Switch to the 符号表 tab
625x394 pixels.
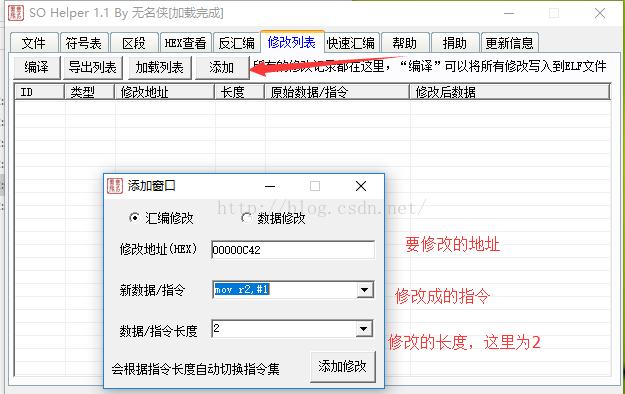tap(84, 43)
